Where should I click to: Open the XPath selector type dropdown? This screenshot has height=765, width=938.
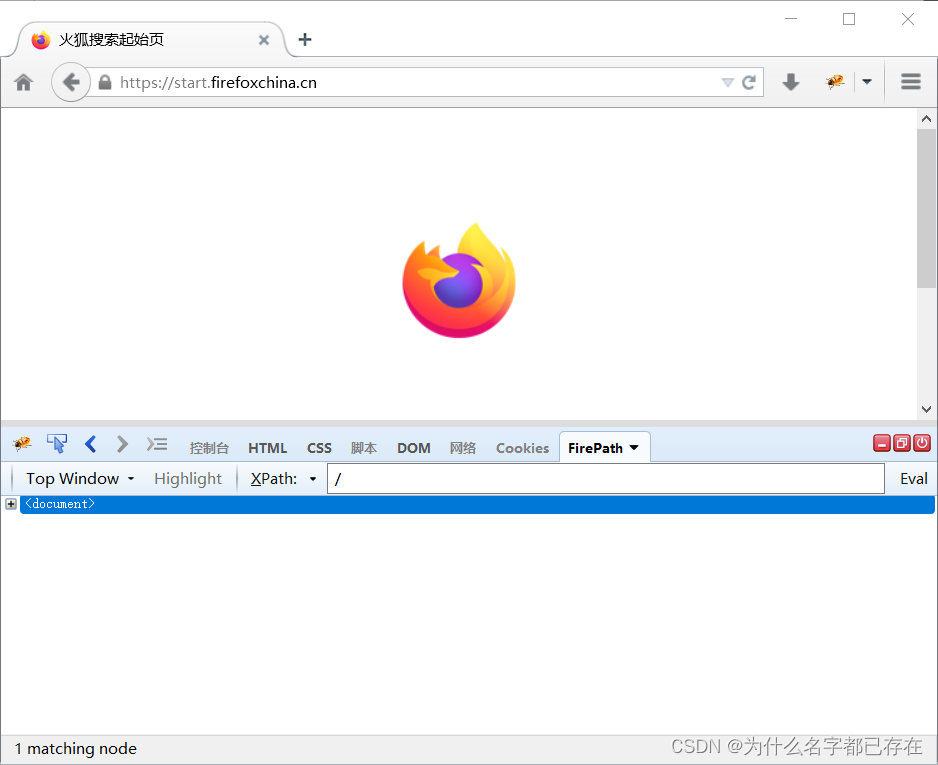313,479
